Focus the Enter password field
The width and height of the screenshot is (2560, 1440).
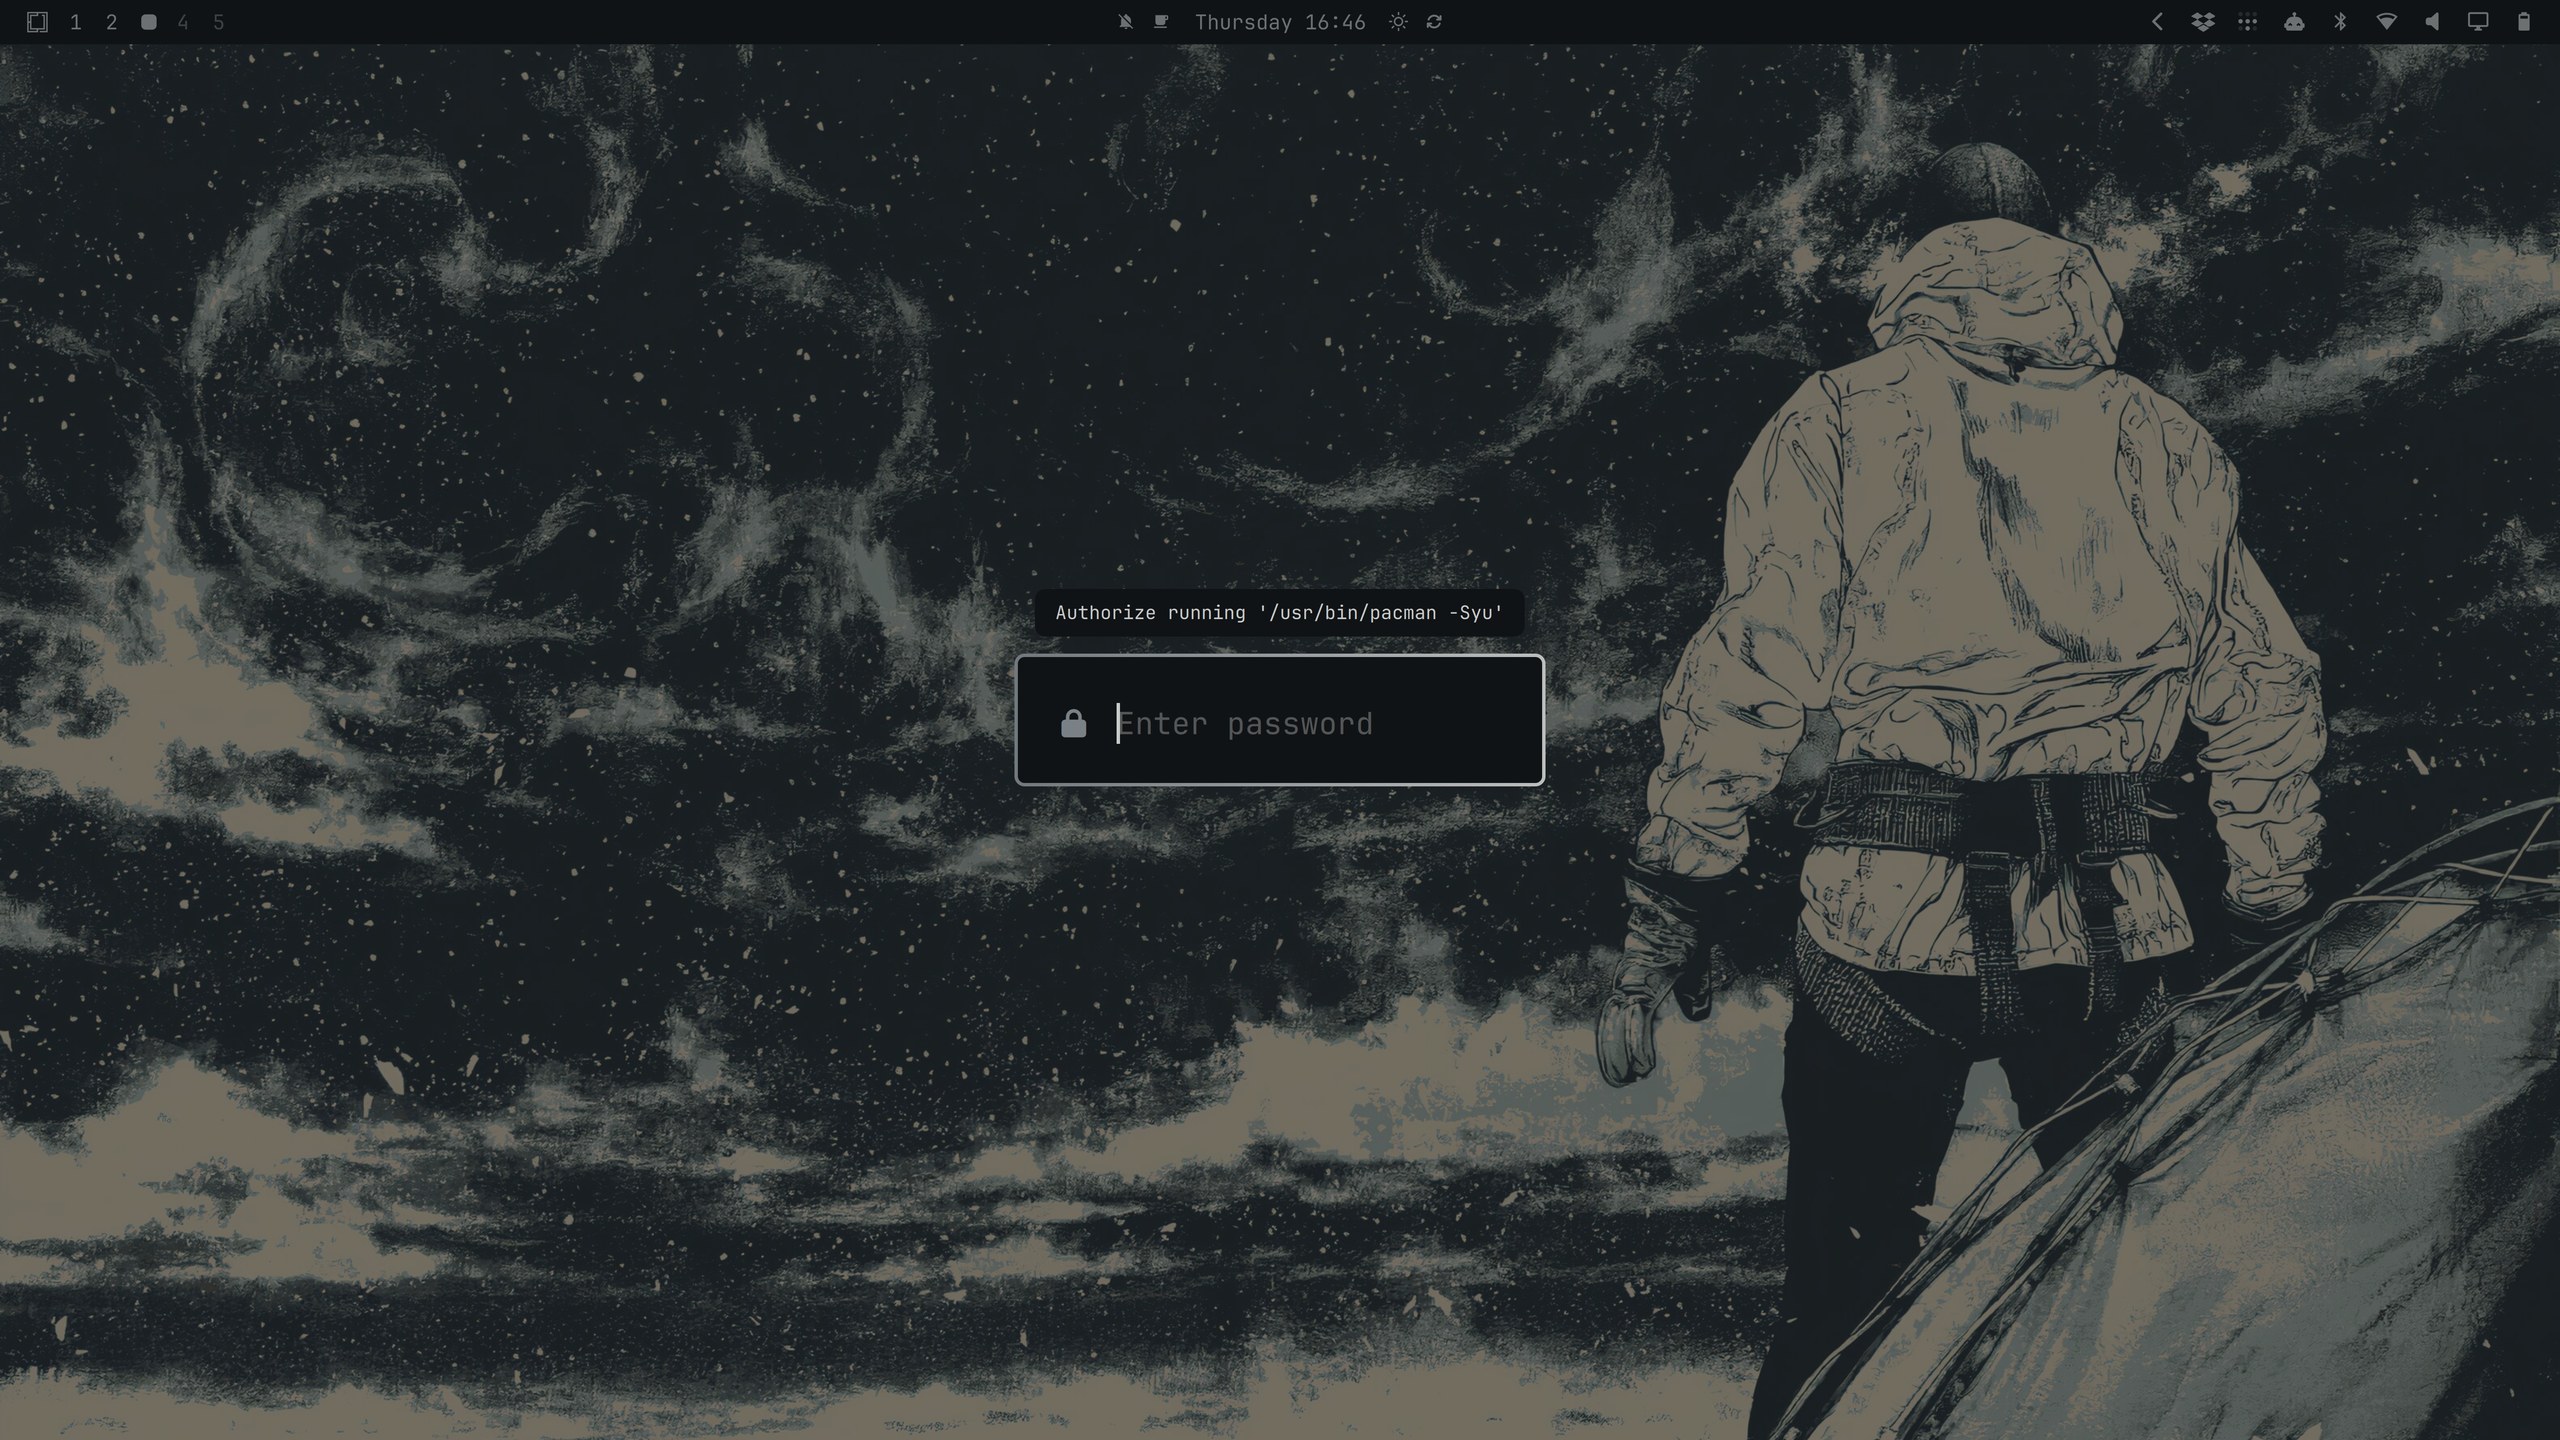[x=1280, y=720]
